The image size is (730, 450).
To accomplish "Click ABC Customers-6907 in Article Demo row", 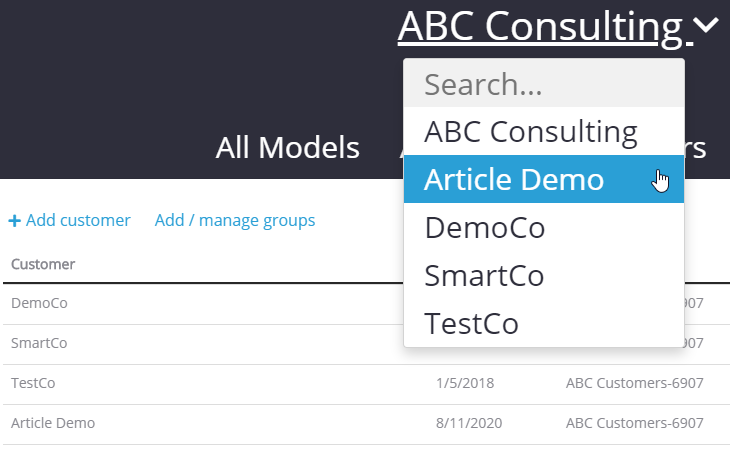I will pyautogui.click(x=635, y=423).
